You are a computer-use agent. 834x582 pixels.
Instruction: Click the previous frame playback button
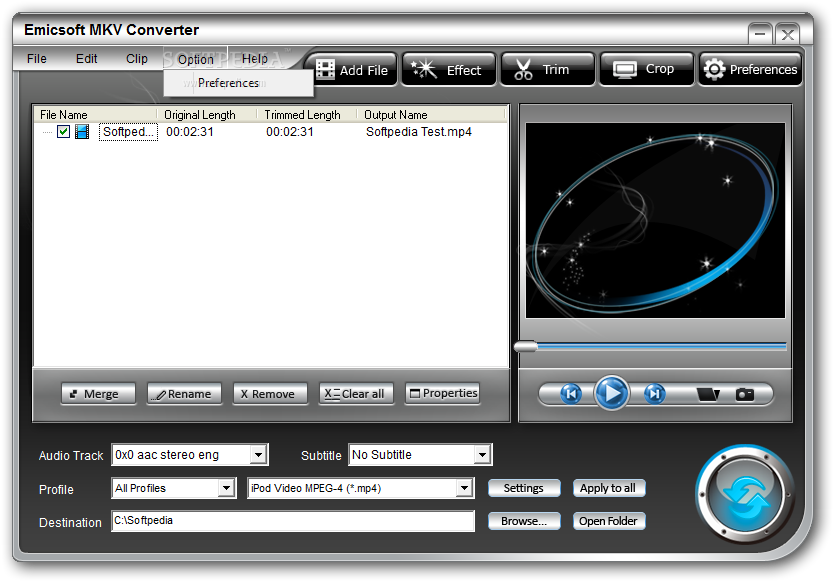571,394
